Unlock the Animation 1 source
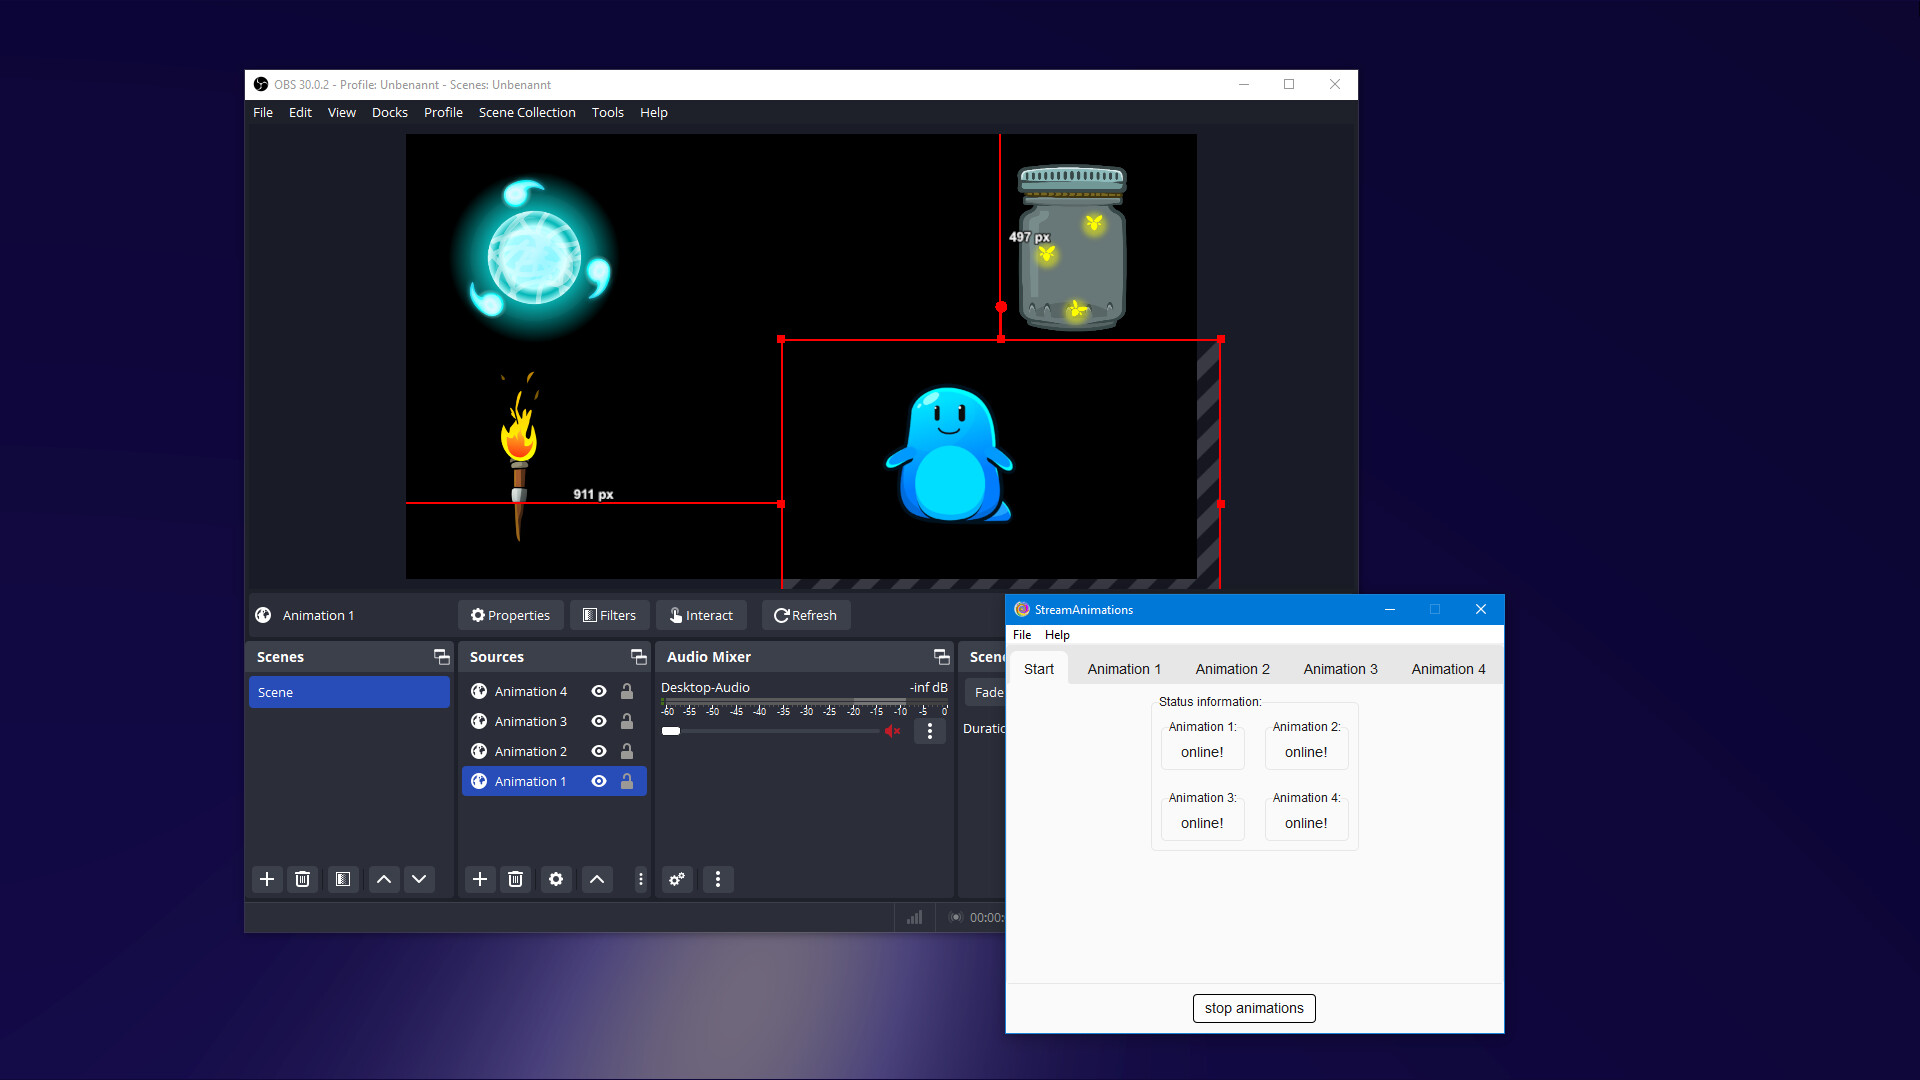Viewport: 1920px width, 1080px height. [626, 781]
